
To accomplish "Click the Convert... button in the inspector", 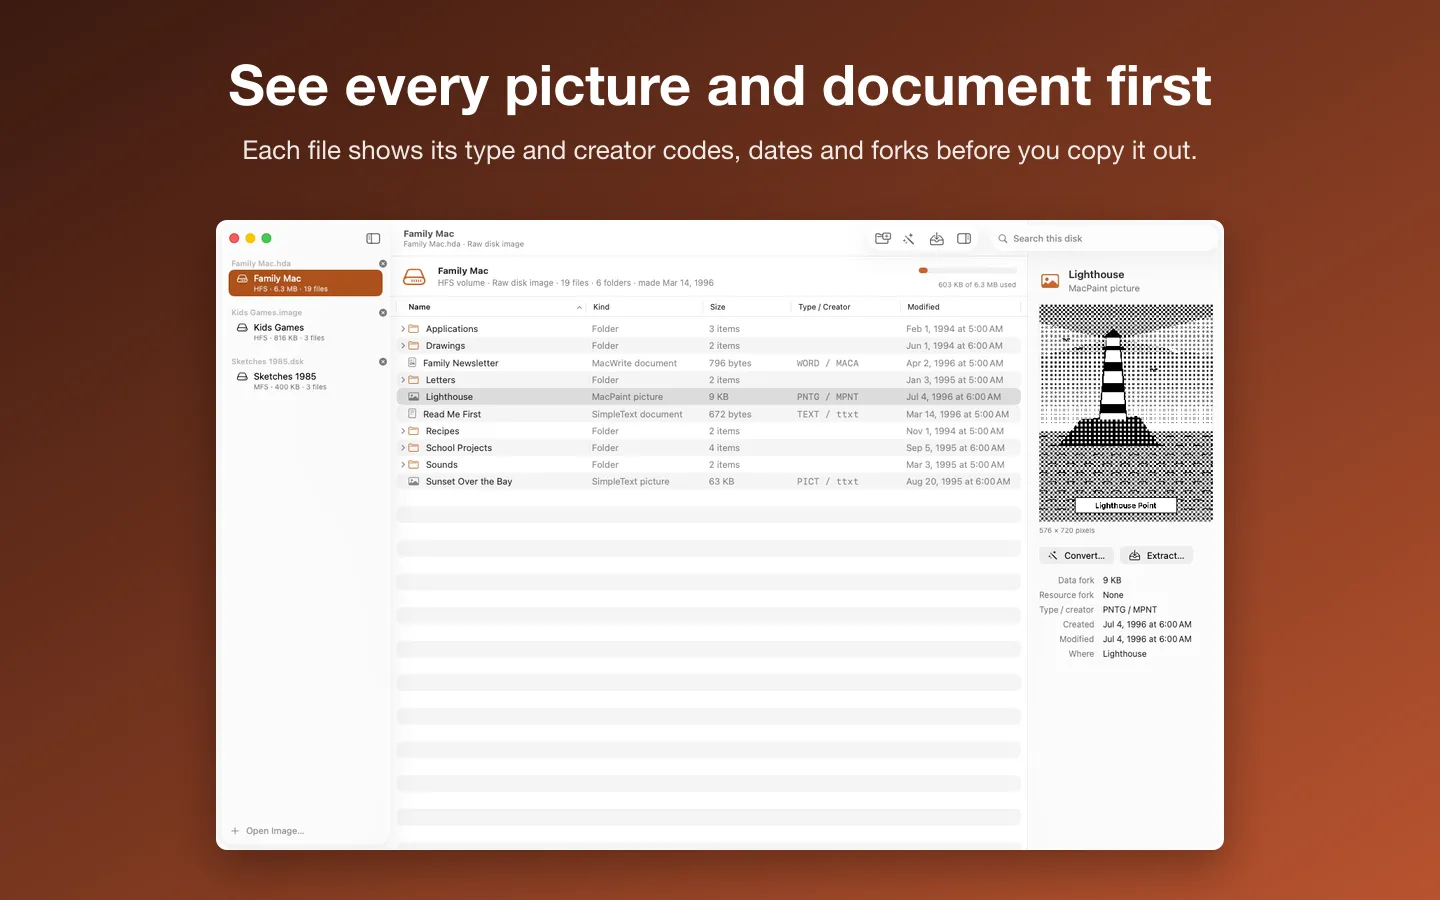I will 1076,556.
